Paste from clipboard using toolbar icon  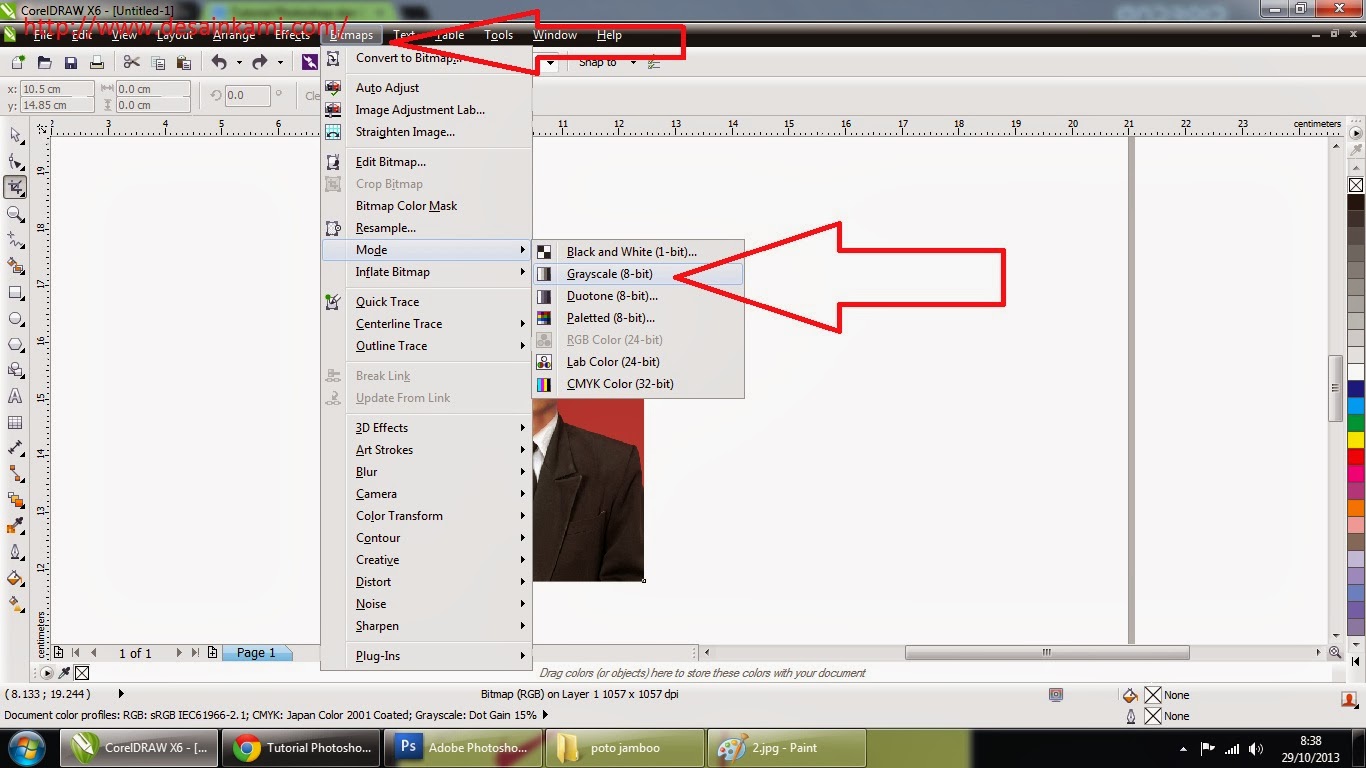pyautogui.click(x=183, y=62)
